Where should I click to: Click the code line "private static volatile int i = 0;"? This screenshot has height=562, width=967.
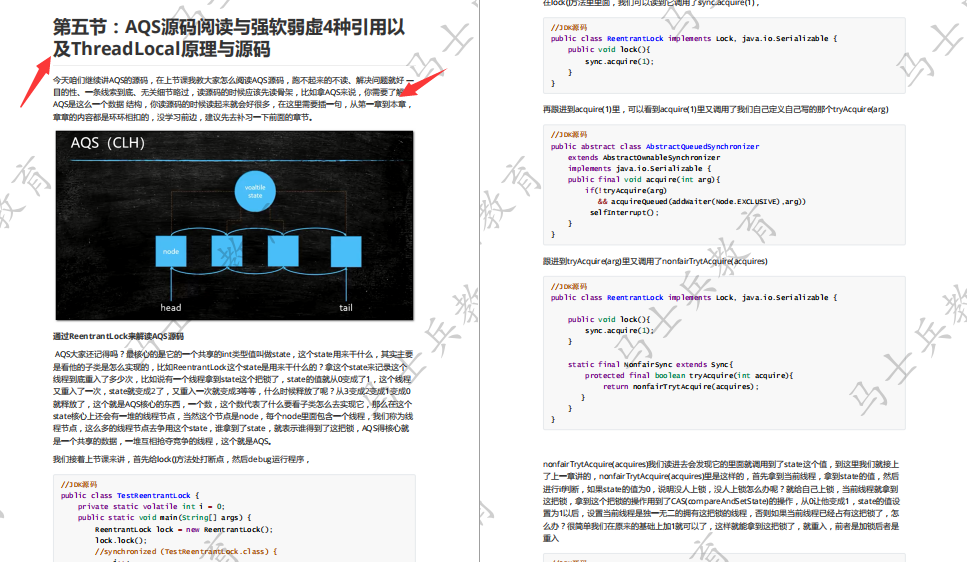(x=150, y=506)
